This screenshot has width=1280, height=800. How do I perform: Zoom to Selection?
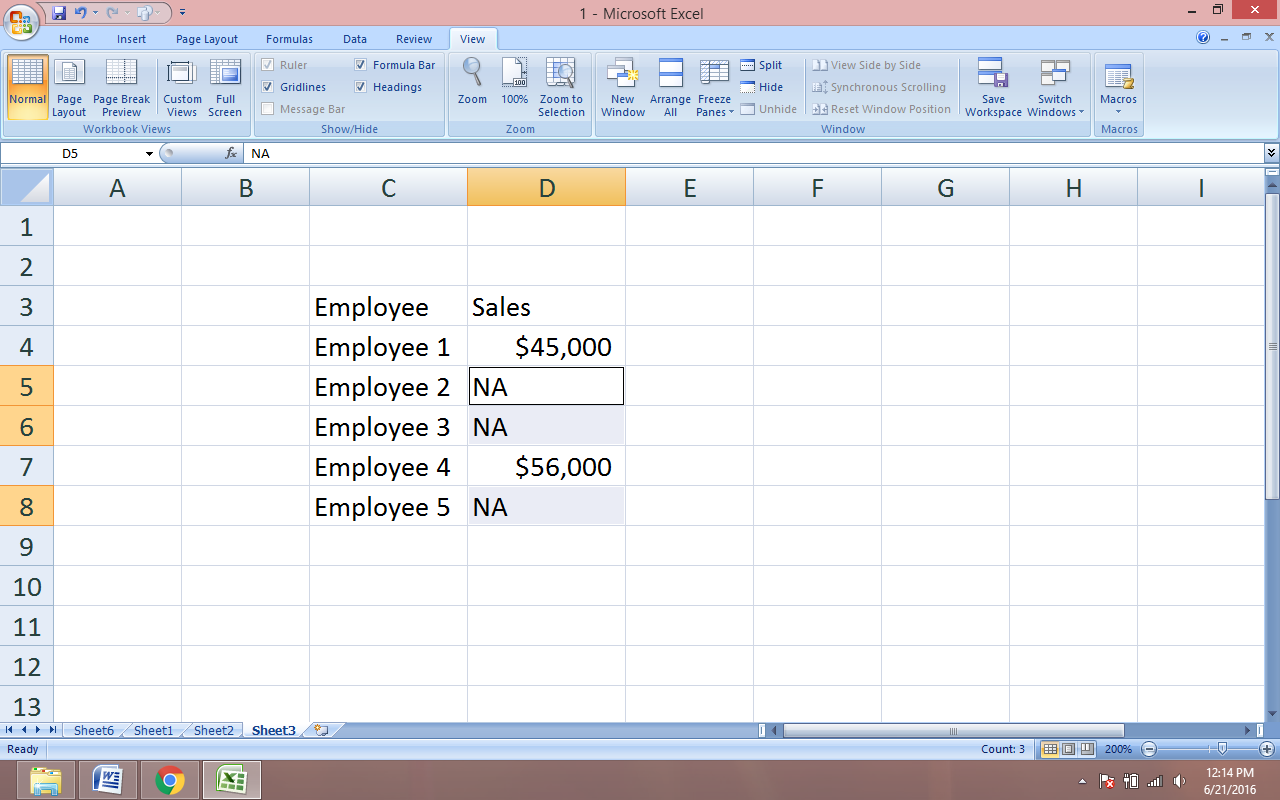point(561,87)
